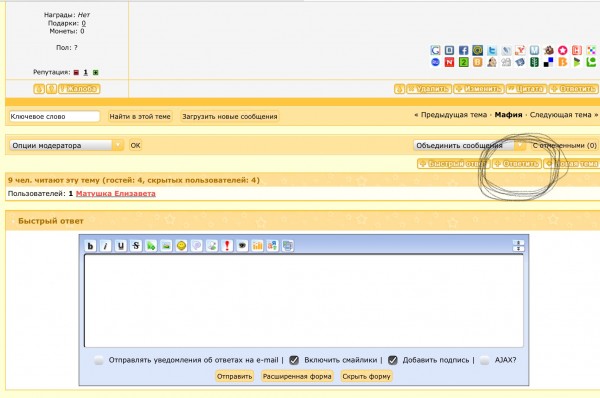Open the gifts count link 'Подарки: 0'
This screenshot has height=398, width=600.
(84, 23)
